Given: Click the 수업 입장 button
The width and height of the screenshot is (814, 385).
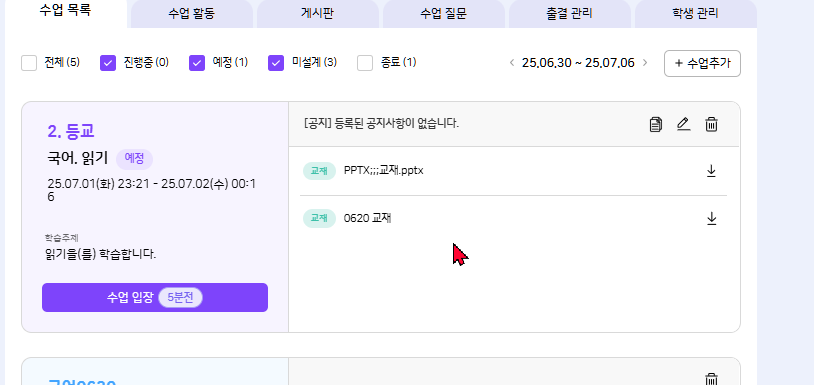Looking at the screenshot, I should (x=155, y=297).
